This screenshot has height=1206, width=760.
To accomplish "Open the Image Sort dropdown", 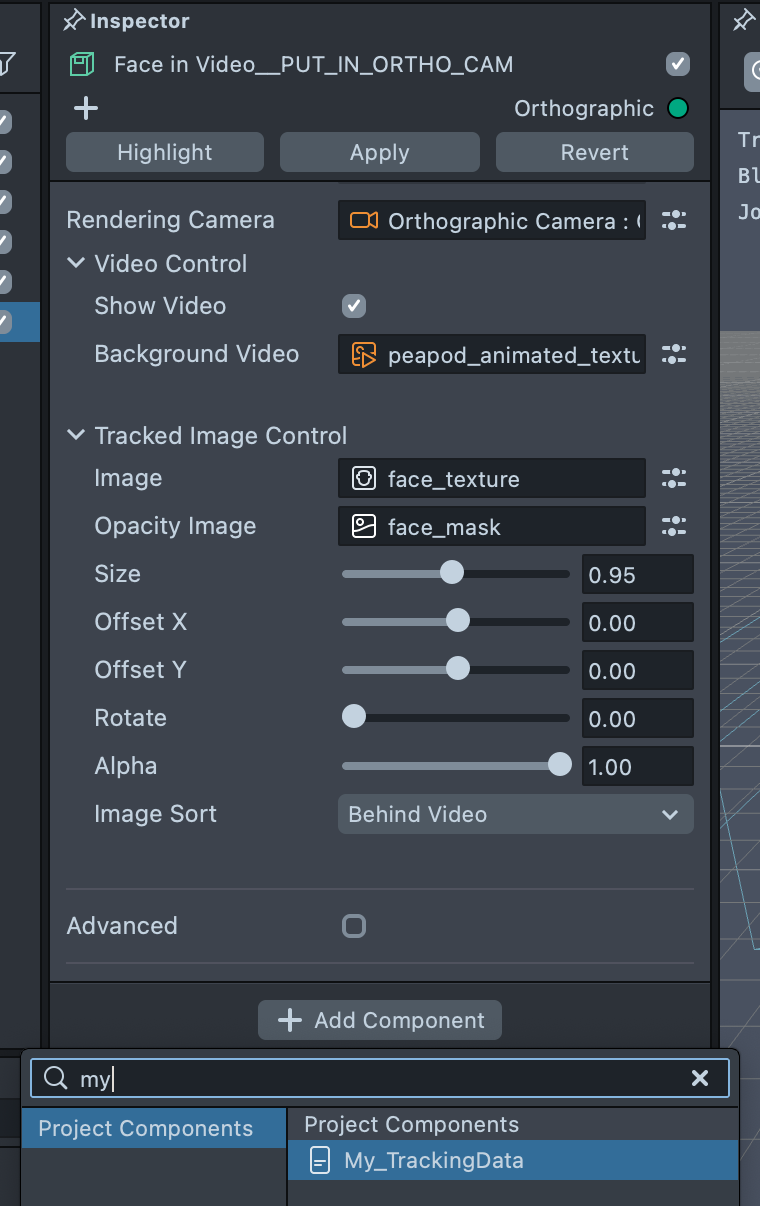I will (515, 814).
